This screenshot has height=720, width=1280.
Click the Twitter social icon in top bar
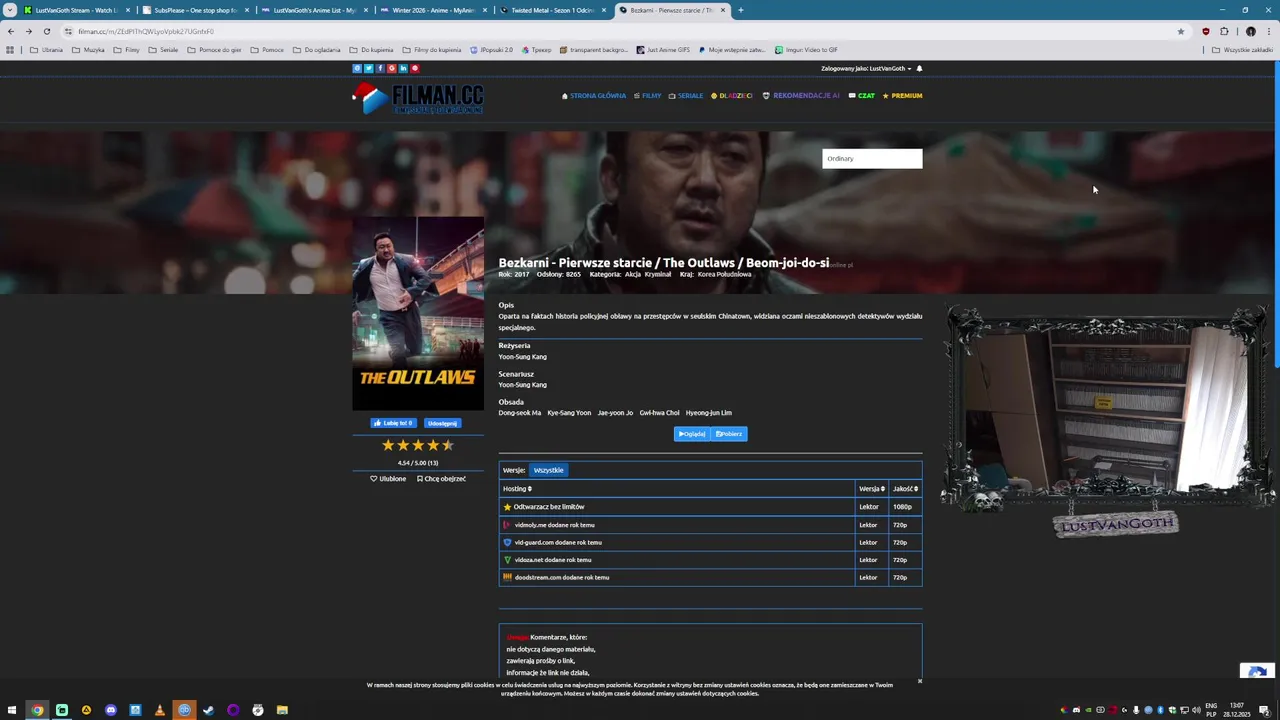coord(368,69)
